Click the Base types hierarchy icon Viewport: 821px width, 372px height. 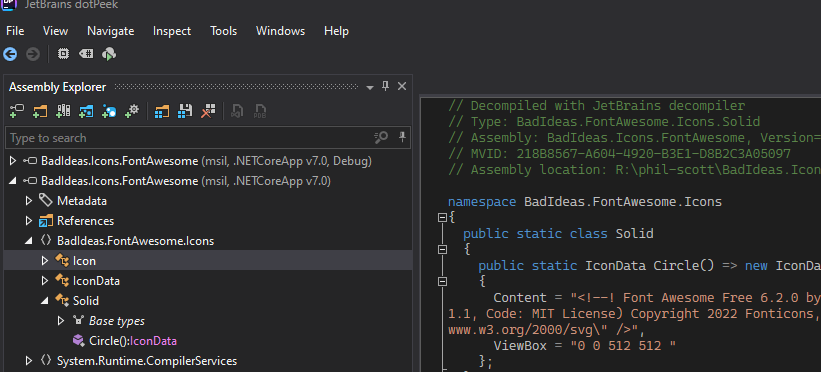[79, 320]
